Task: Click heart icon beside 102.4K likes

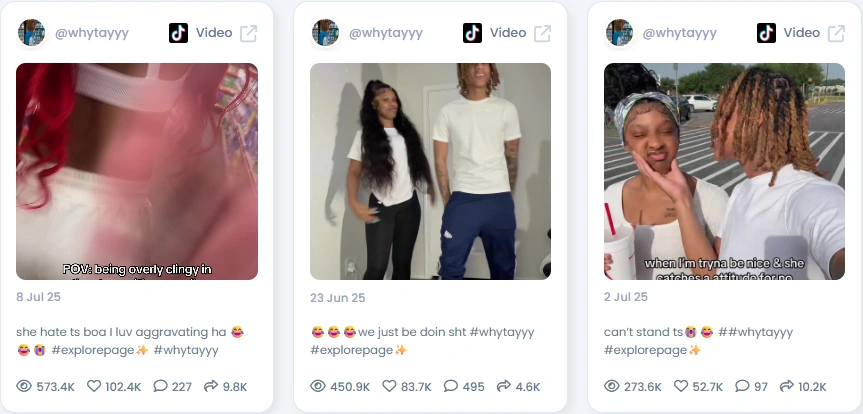Action: tap(94, 386)
